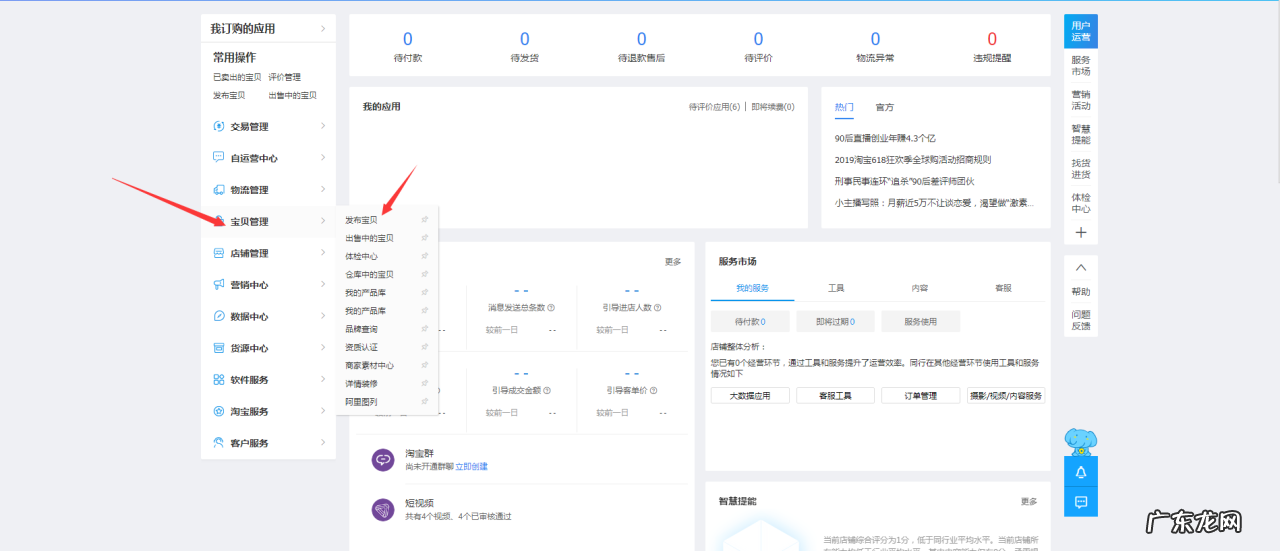Open 2019淘宝618狂欢季全球购活动招商规则 news link

913,160
